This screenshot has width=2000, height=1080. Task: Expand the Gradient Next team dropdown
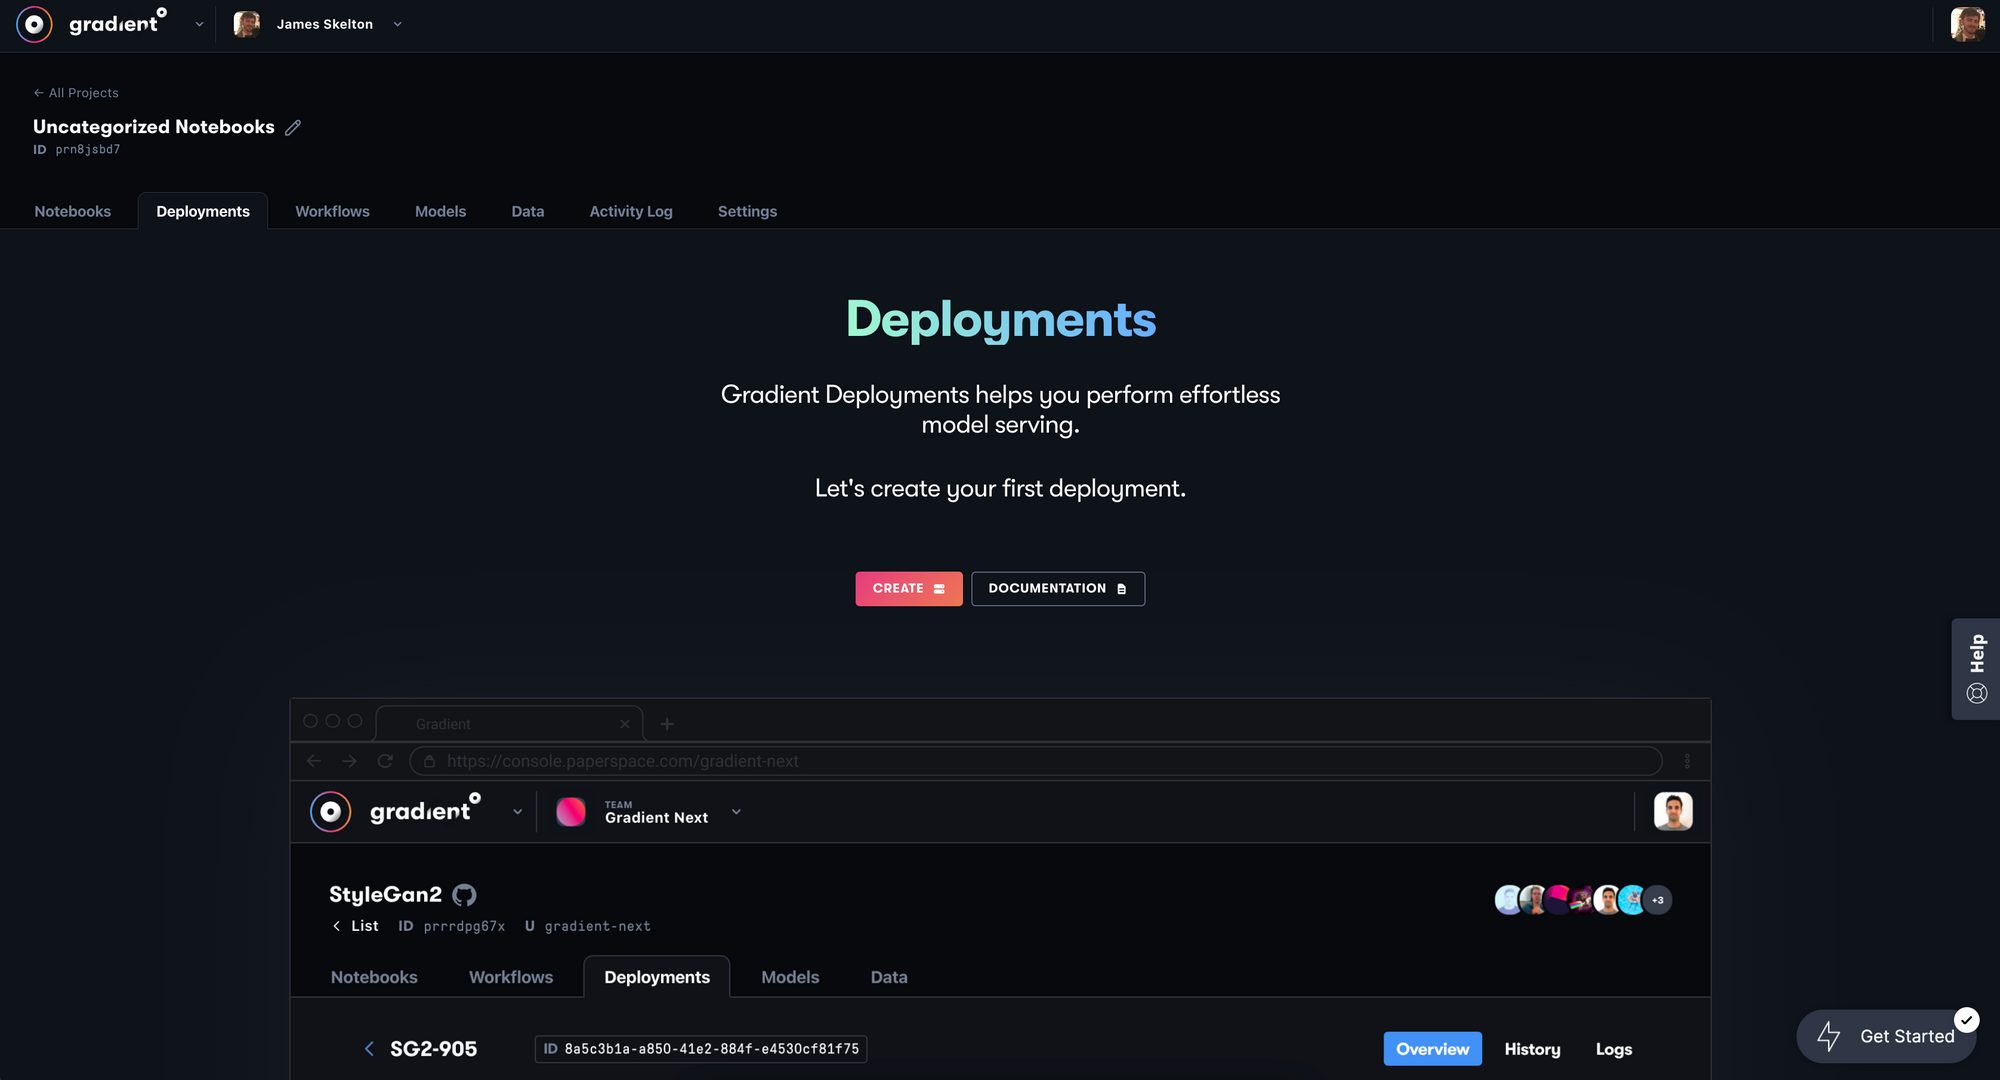[x=736, y=812]
